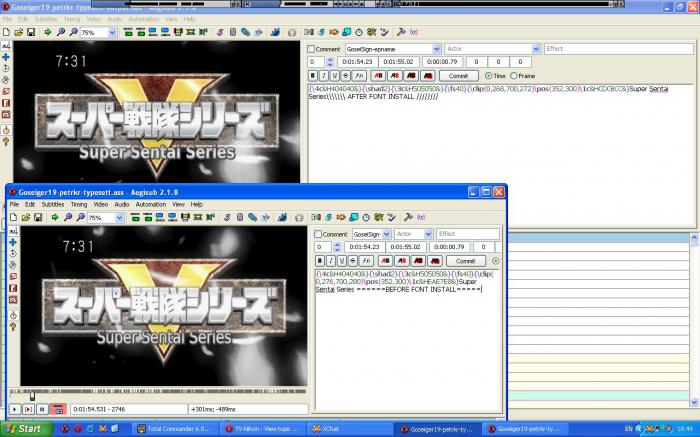This screenshot has width=700, height=437.
Task: Click green Jump To arrow in front window
Action: [x=55, y=217]
